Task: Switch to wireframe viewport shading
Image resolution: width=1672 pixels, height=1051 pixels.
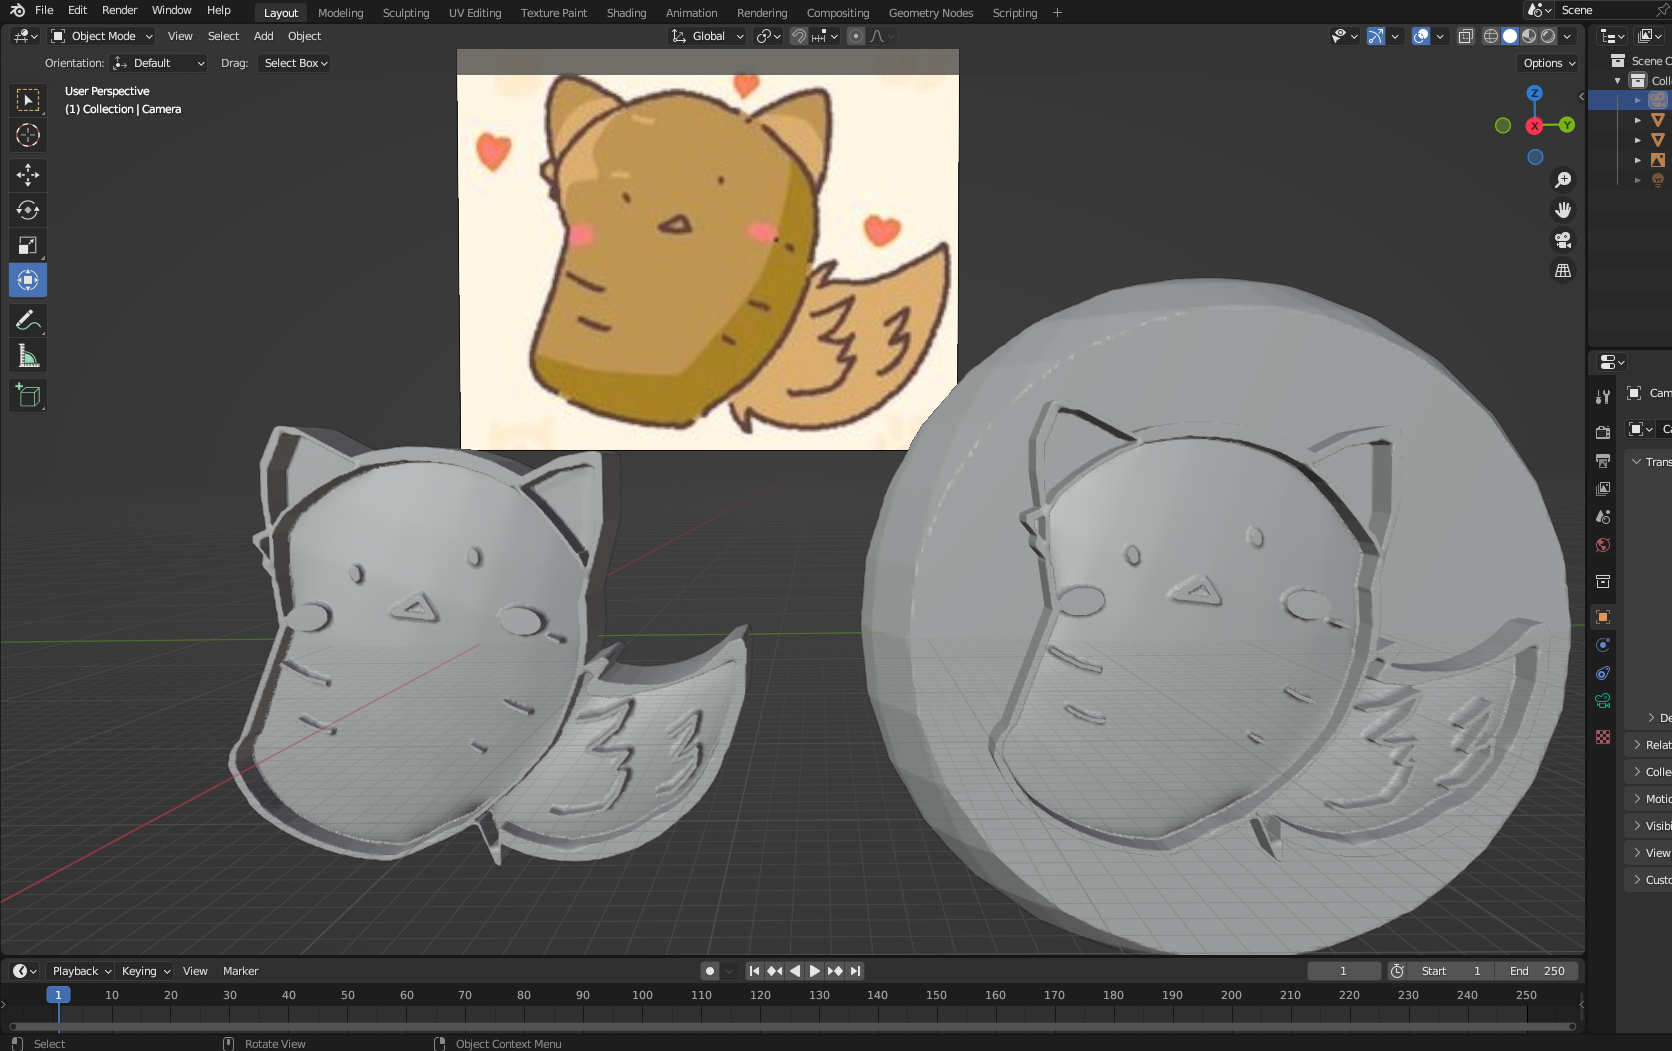Action: click(1490, 36)
